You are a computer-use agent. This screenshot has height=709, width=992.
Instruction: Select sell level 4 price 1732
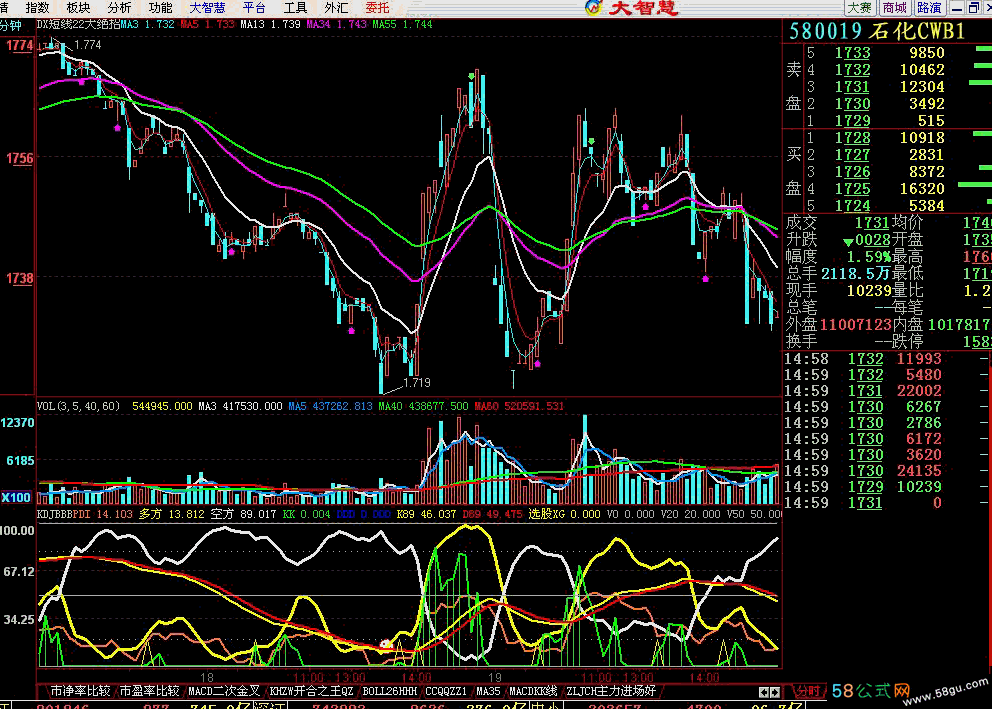tap(852, 70)
